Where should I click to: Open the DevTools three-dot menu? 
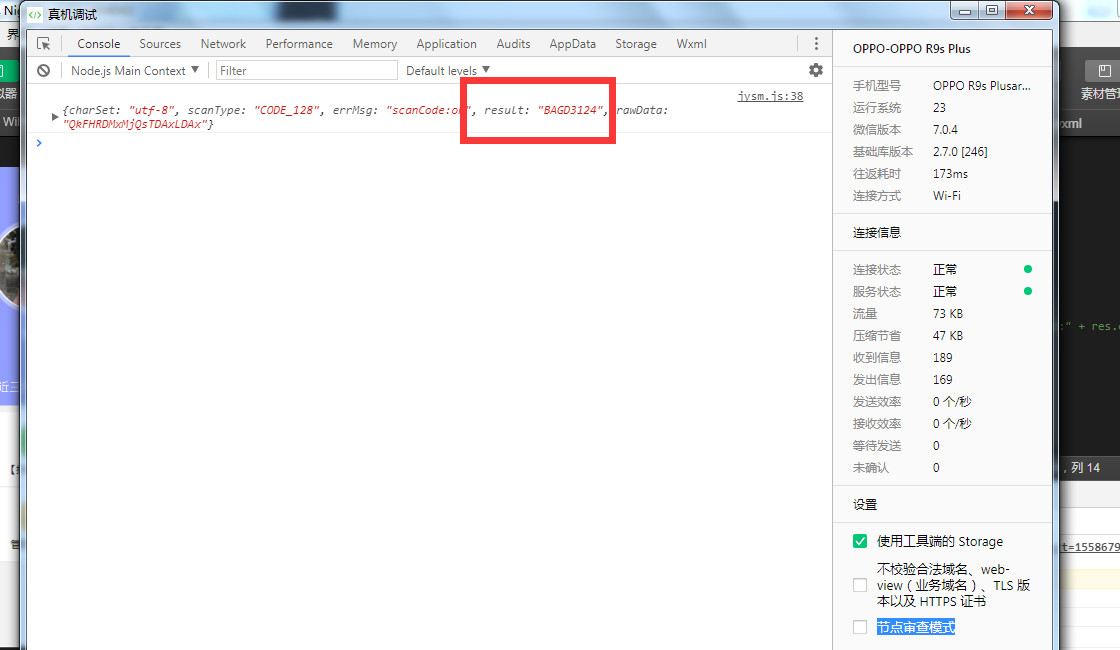[x=816, y=44]
